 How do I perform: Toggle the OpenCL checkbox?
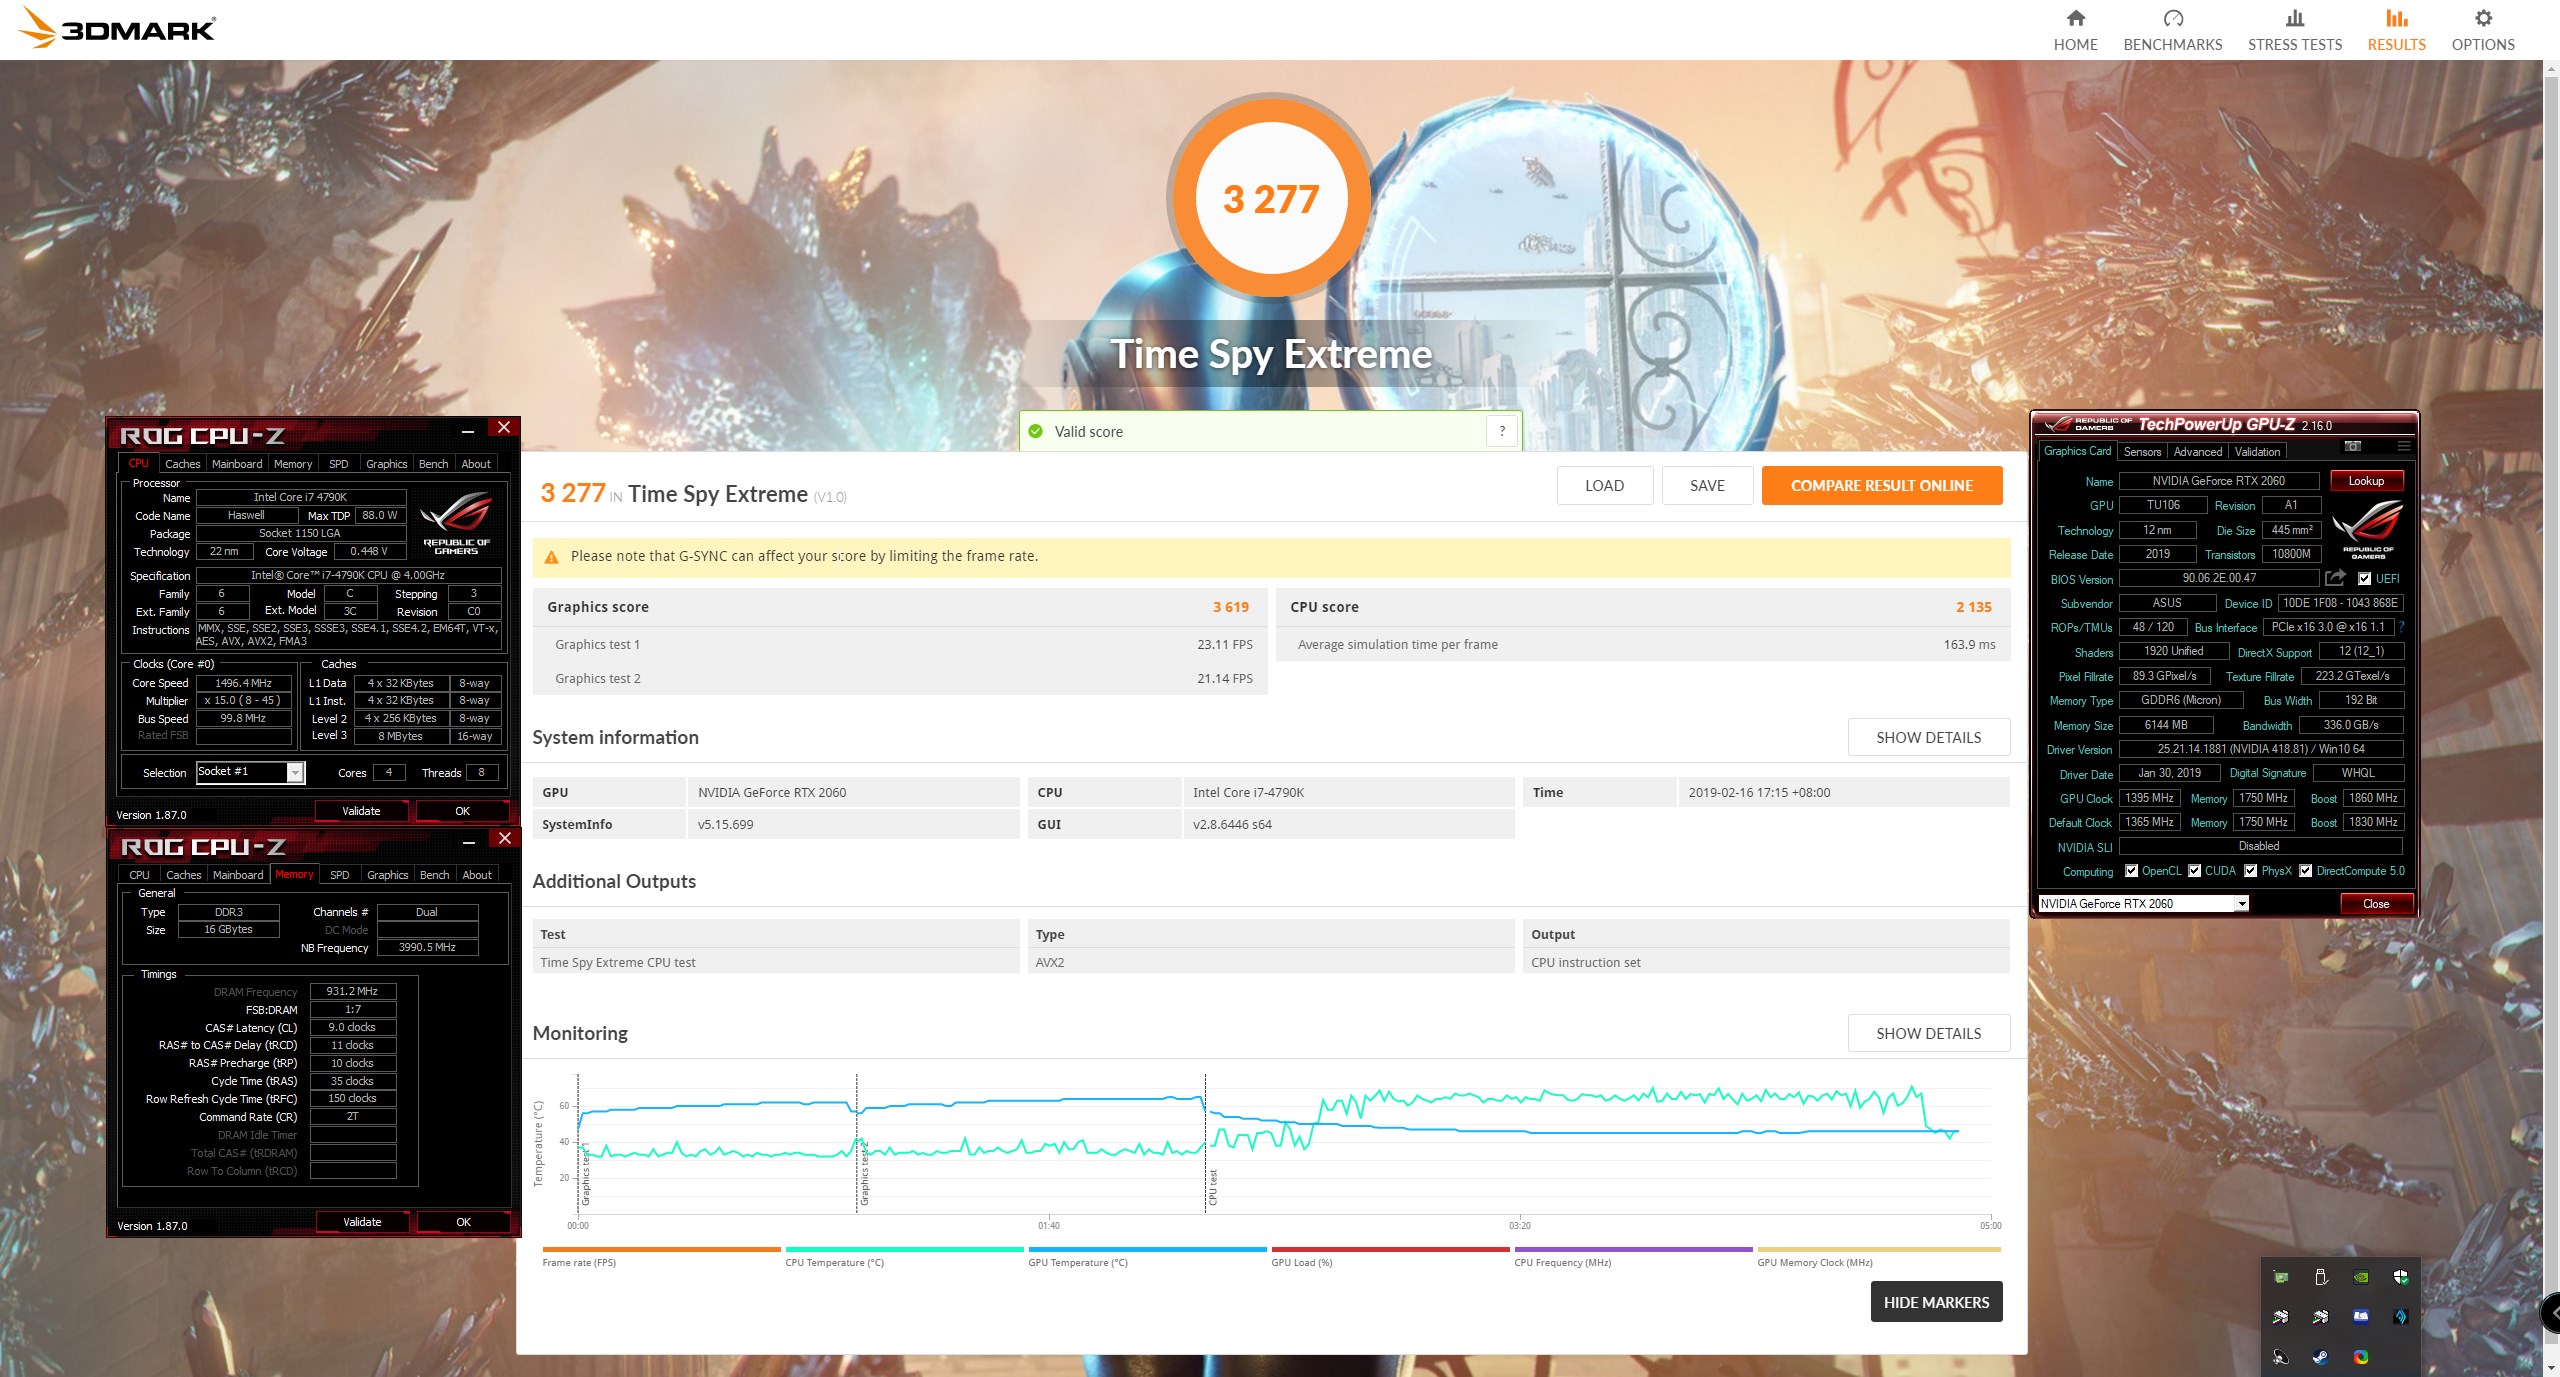point(2131,871)
